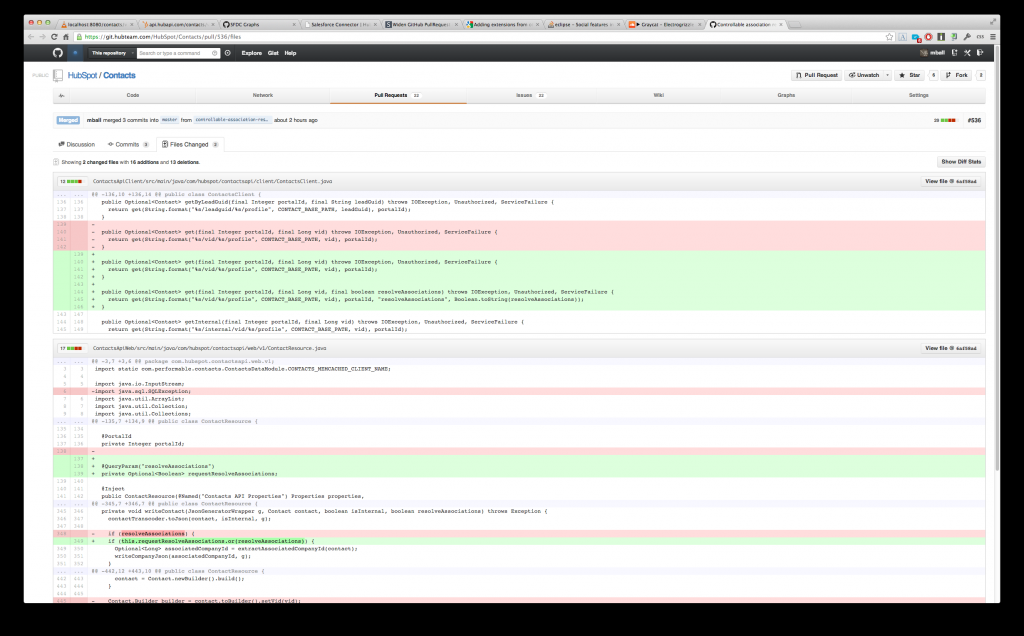Switch to the localhost:8080 browser tab
The width and height of the screenshot is (1024, 636).
(97, 24)
